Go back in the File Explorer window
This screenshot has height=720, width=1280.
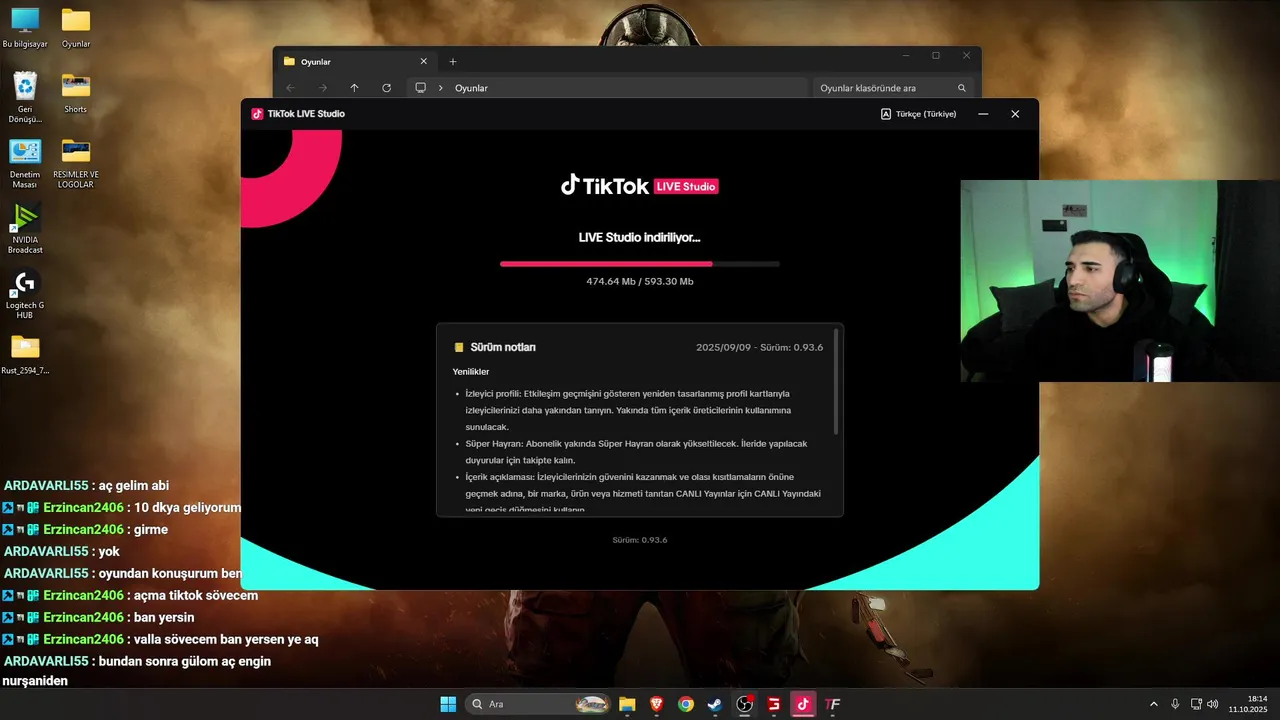pos(290,88)
